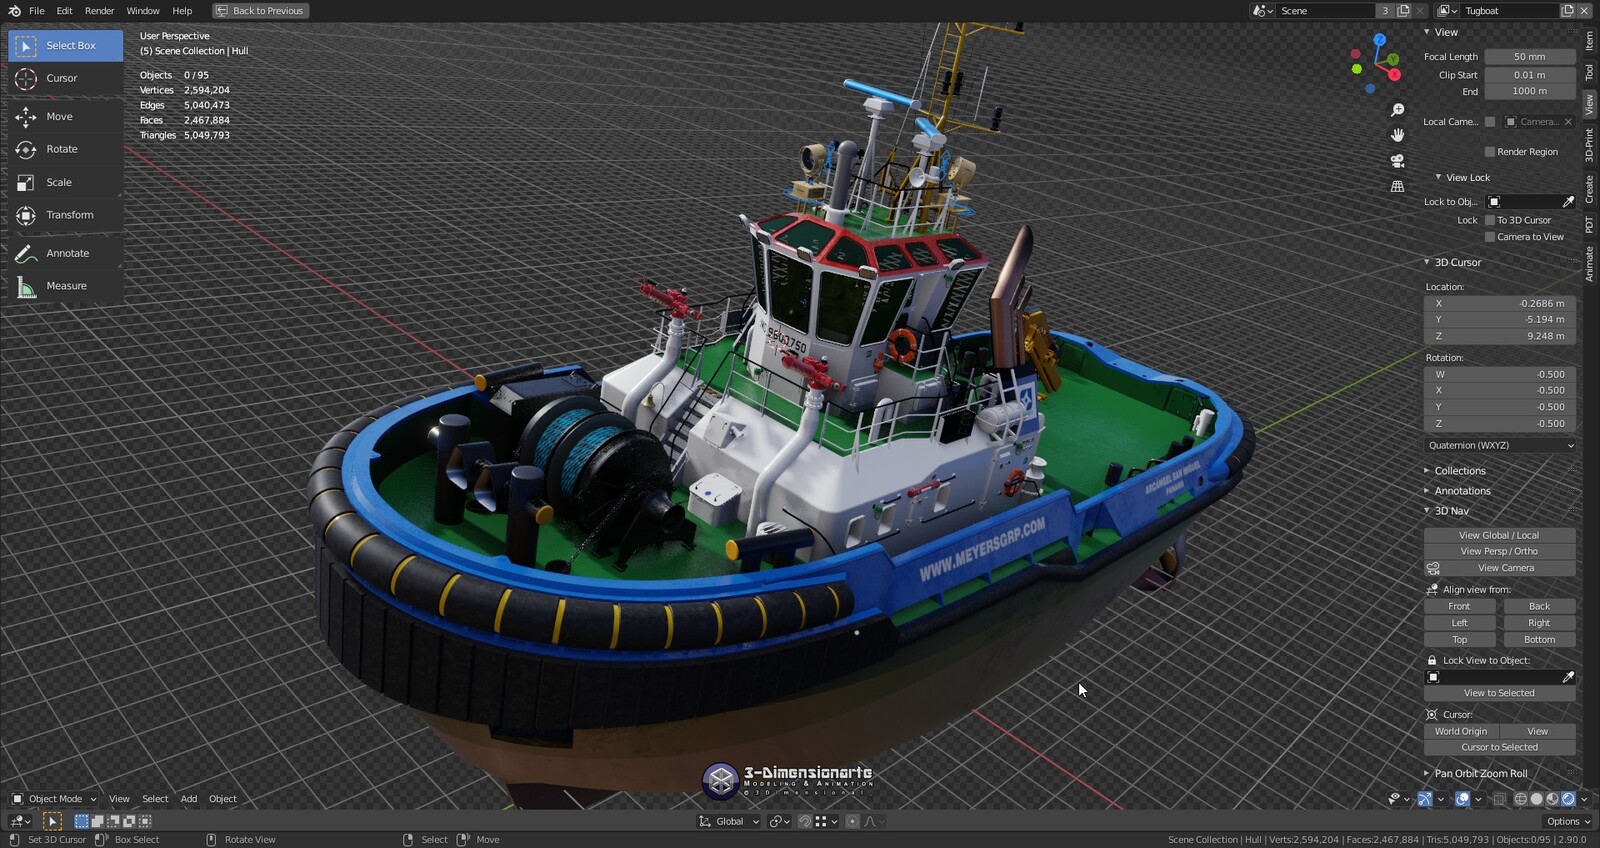Click 3D Cursor X location field

click(1500, 304)
